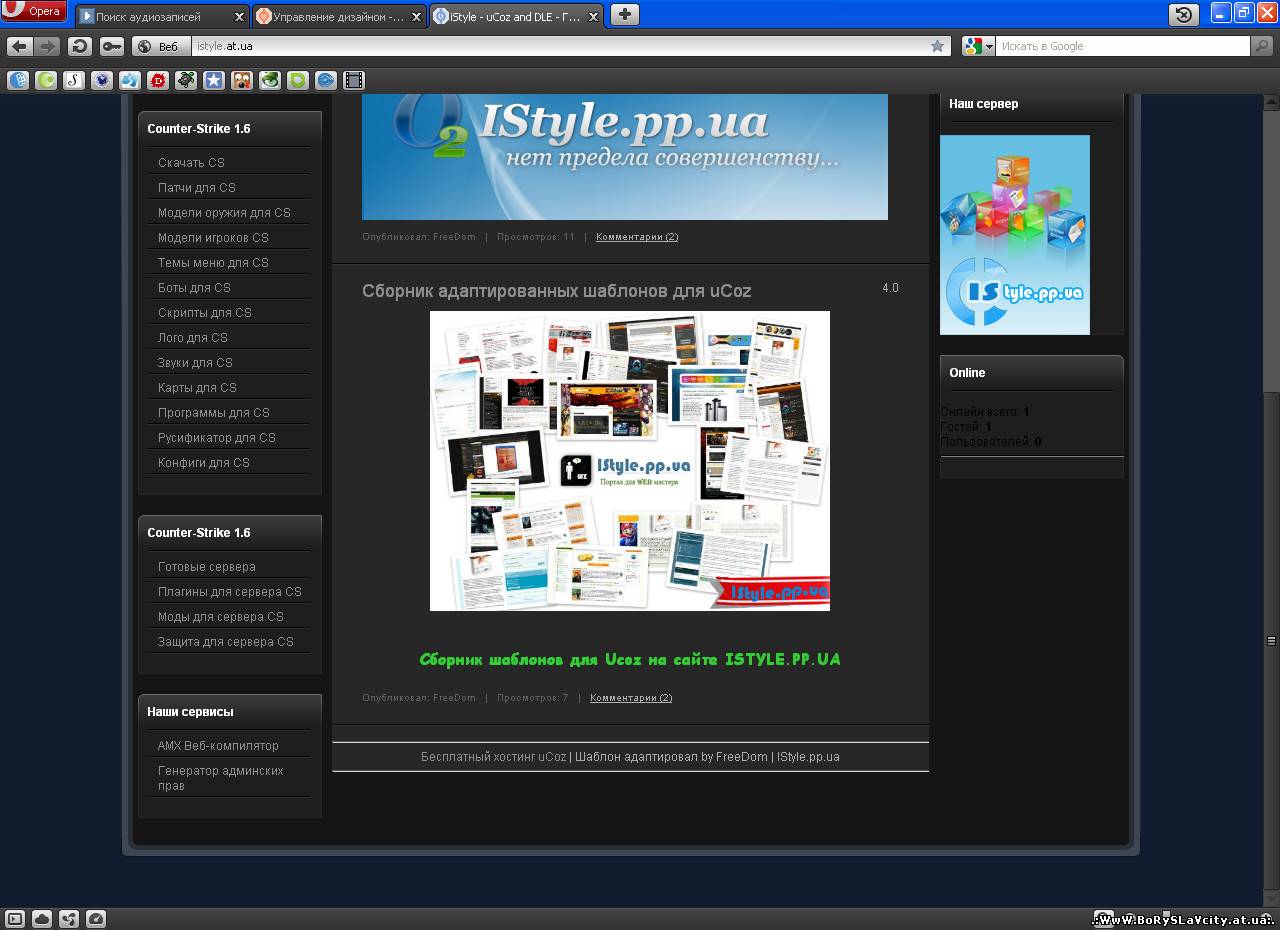Click the search magnifier button

(x=1262, y=46)
